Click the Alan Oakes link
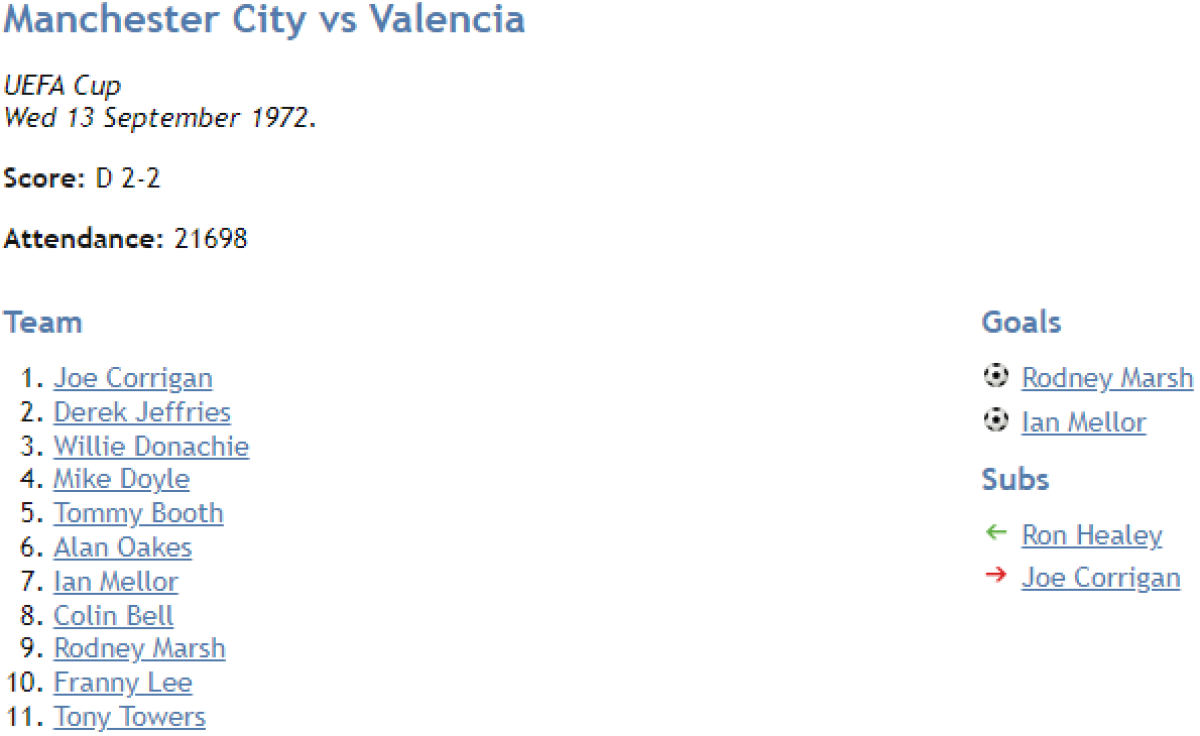This screenshot has height=736, width=1200. (122, 548)
